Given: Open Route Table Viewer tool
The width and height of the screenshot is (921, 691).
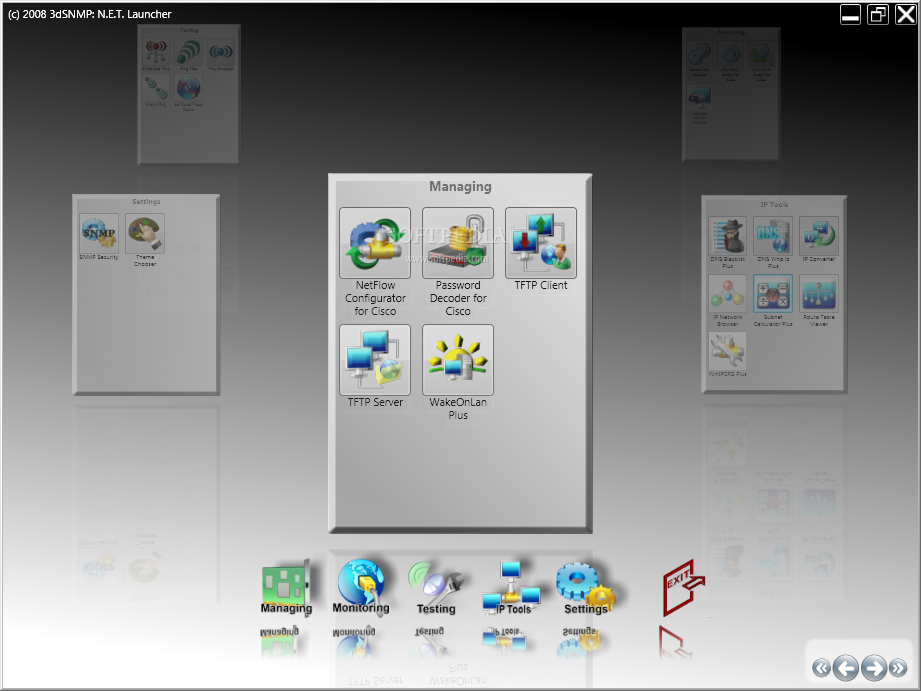Looking at the screenshot, I should point(819,294).
